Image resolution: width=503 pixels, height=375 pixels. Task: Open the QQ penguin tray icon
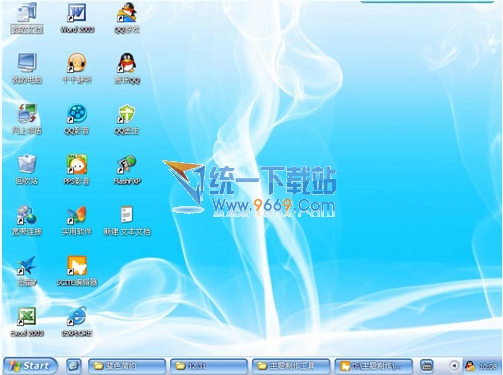pos(470,366)
